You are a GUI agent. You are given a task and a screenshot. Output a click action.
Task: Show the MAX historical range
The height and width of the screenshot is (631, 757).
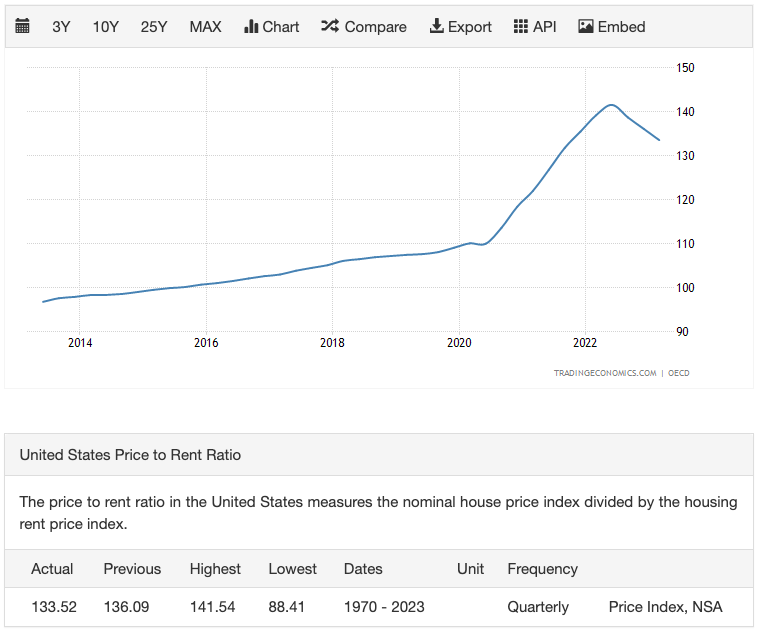206,27
